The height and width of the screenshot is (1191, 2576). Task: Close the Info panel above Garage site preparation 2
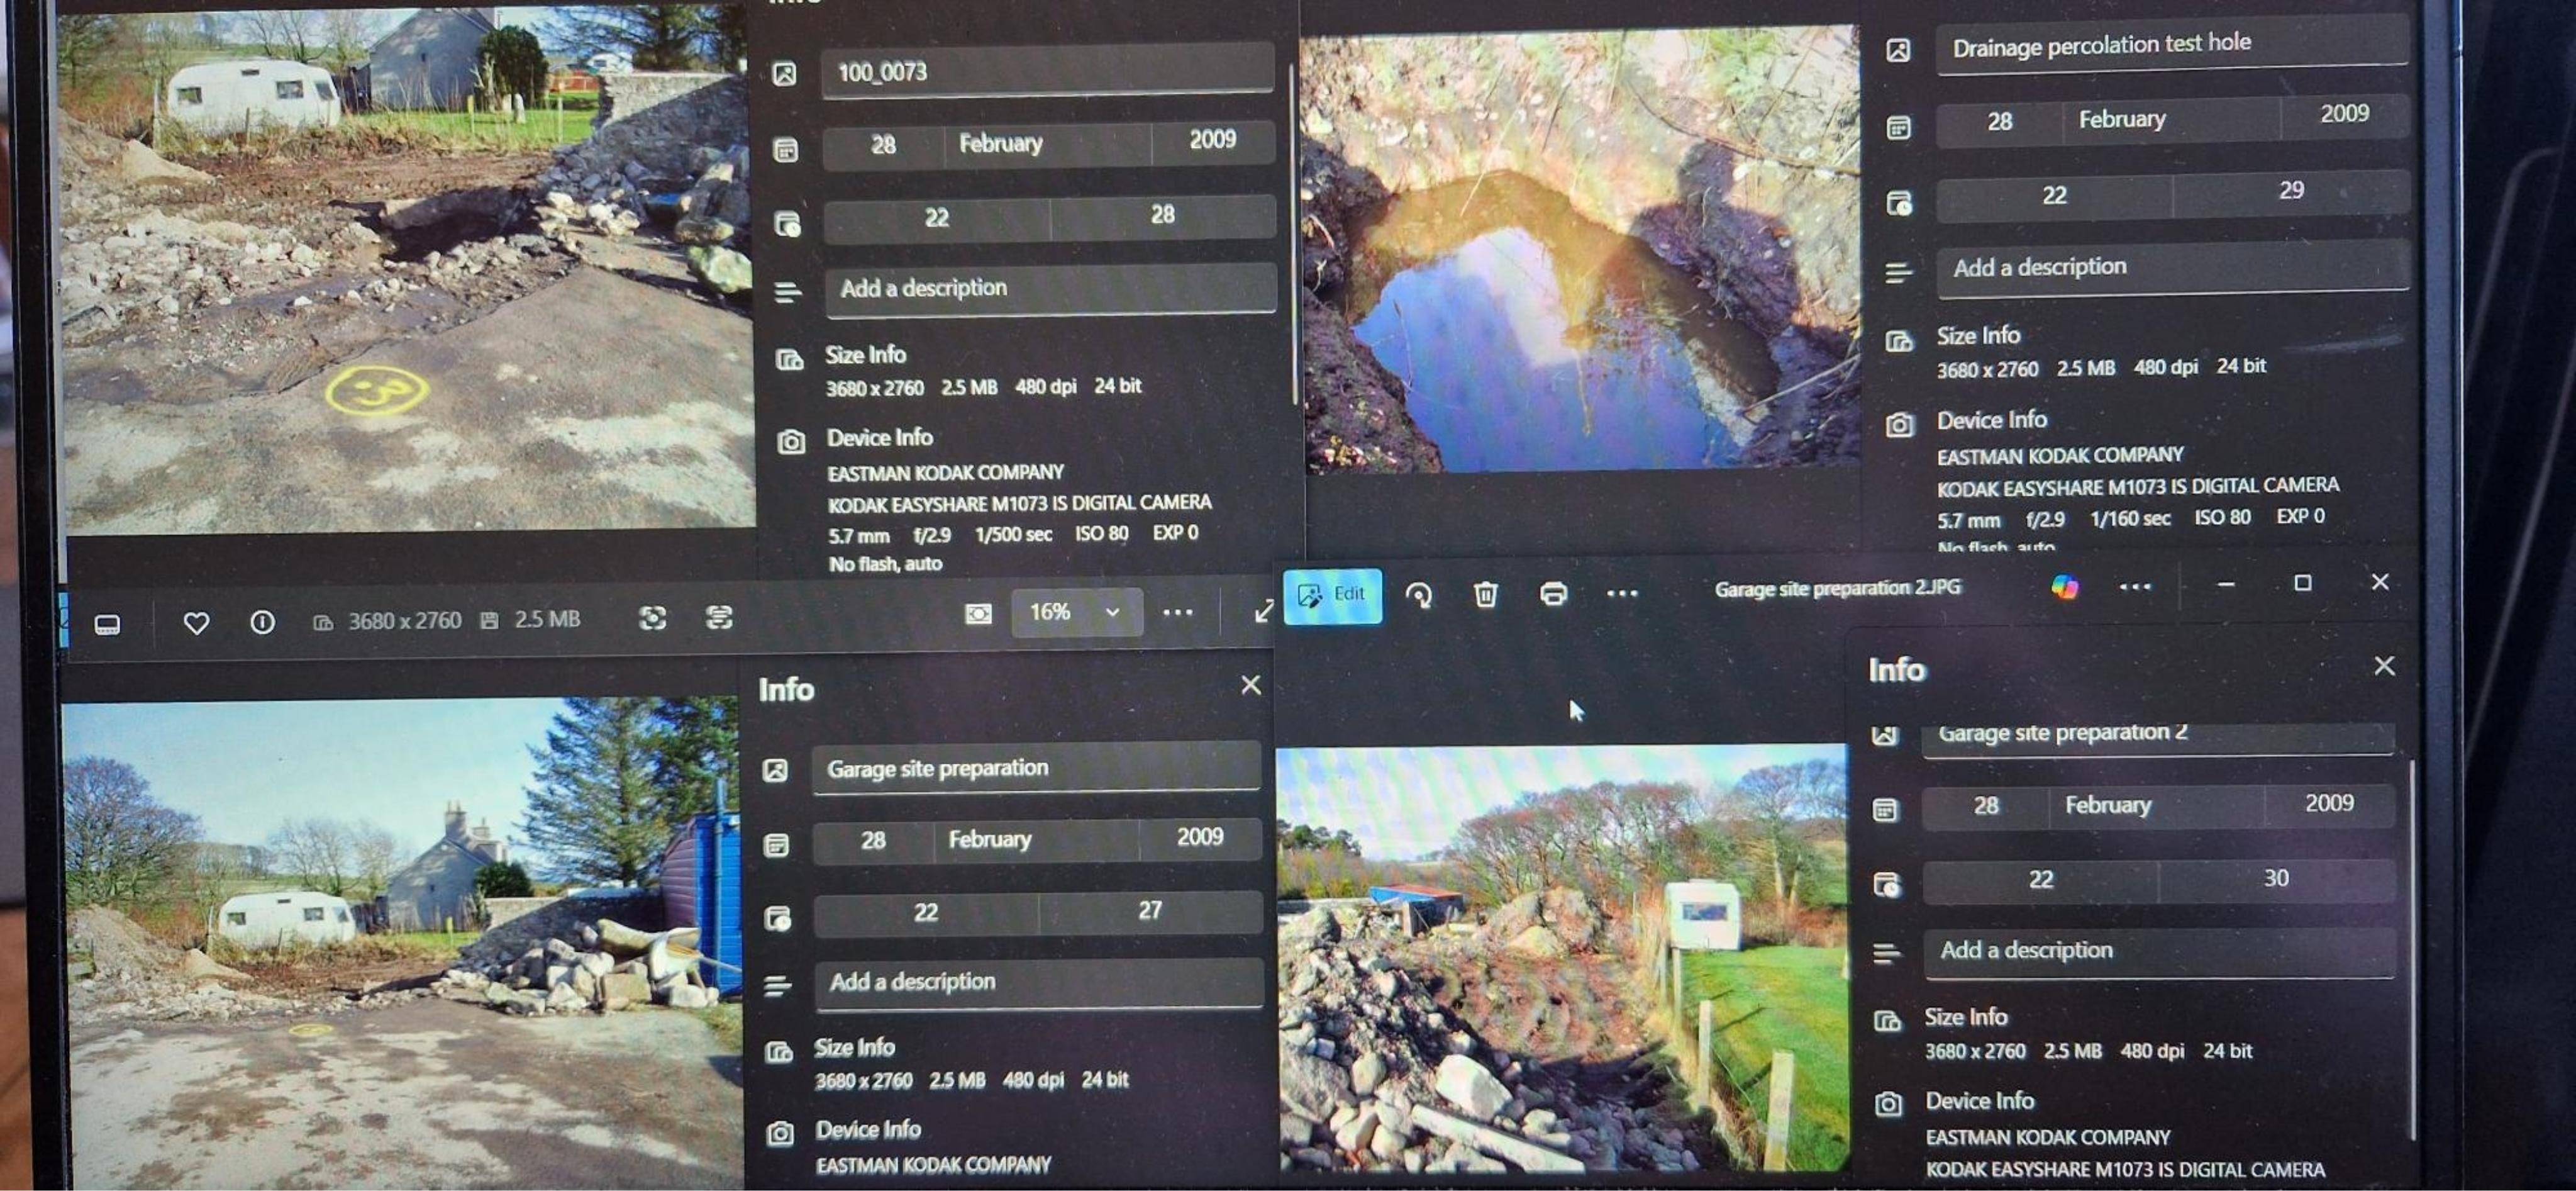[x=2384, y=666]
